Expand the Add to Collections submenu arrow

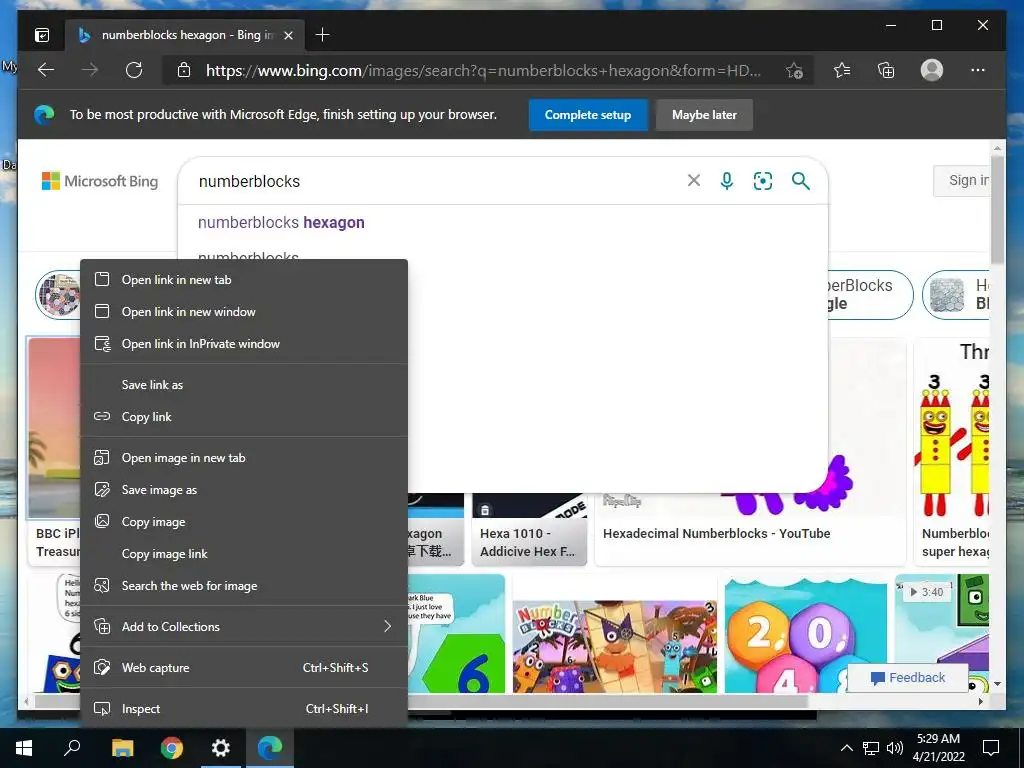[x=387, y=626]
